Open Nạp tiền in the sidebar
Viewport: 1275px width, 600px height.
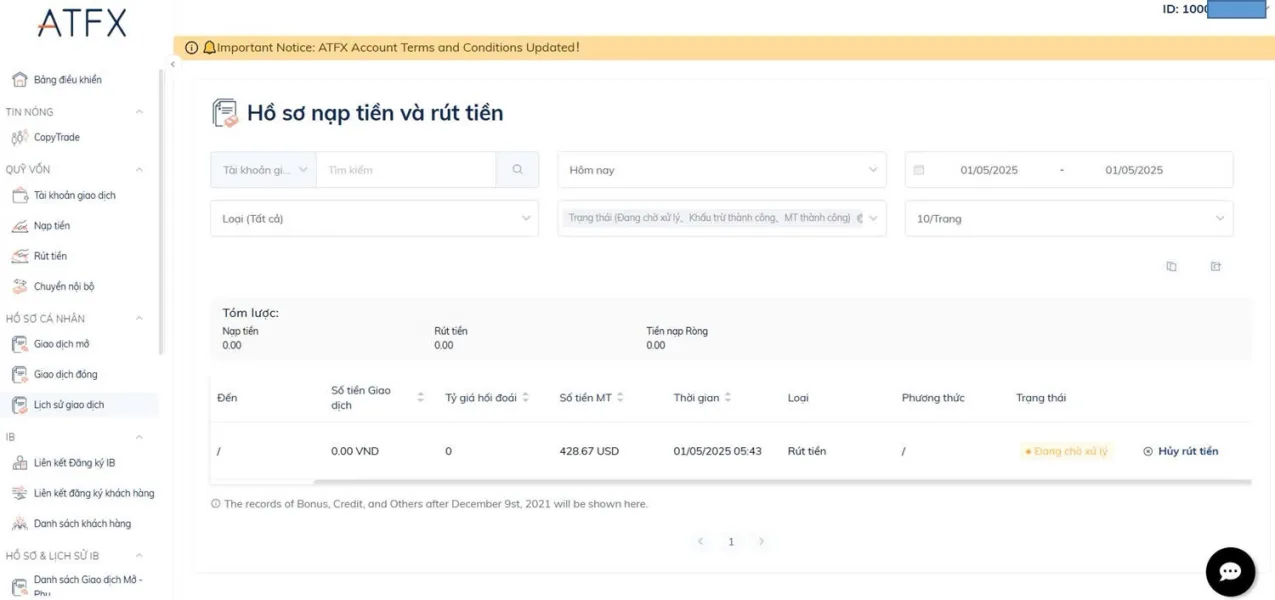52,226
